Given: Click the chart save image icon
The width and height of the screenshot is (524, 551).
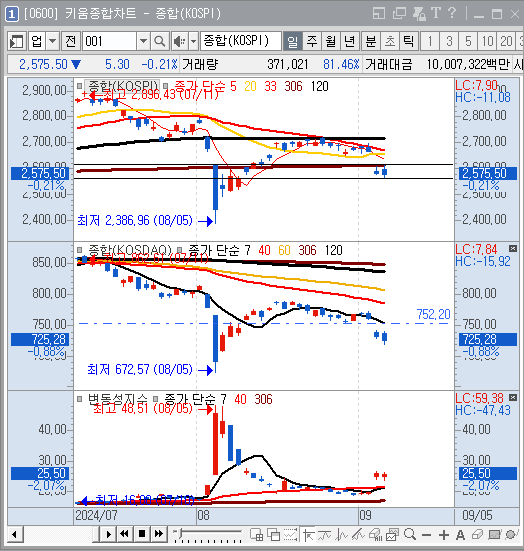Looking at the screenshot, I should tap(392, 535).
